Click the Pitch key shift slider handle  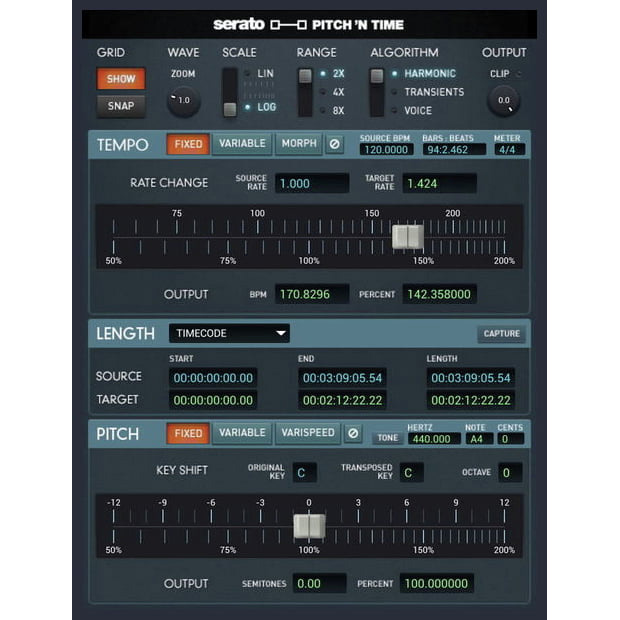click(309, 526)
